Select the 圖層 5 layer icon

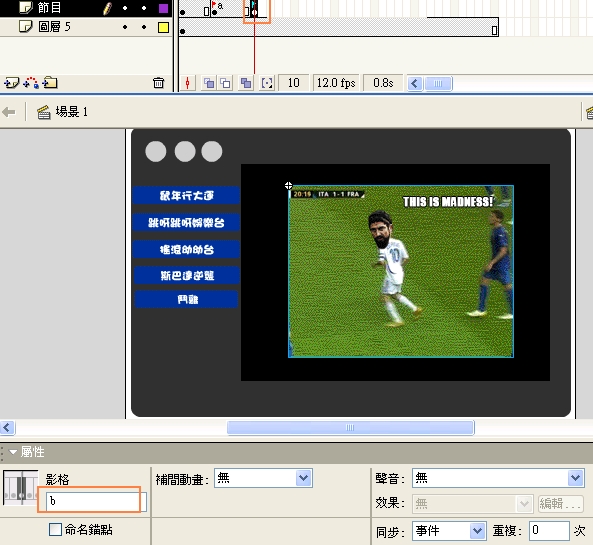click(25, 26)
